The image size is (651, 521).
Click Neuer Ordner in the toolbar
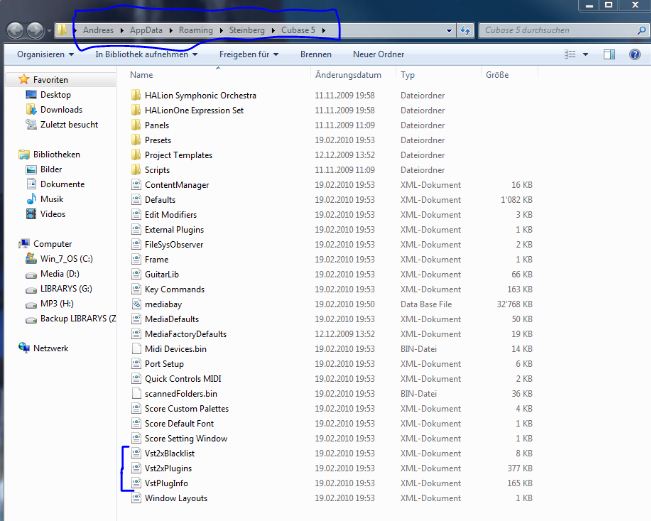tap(378, 54)
